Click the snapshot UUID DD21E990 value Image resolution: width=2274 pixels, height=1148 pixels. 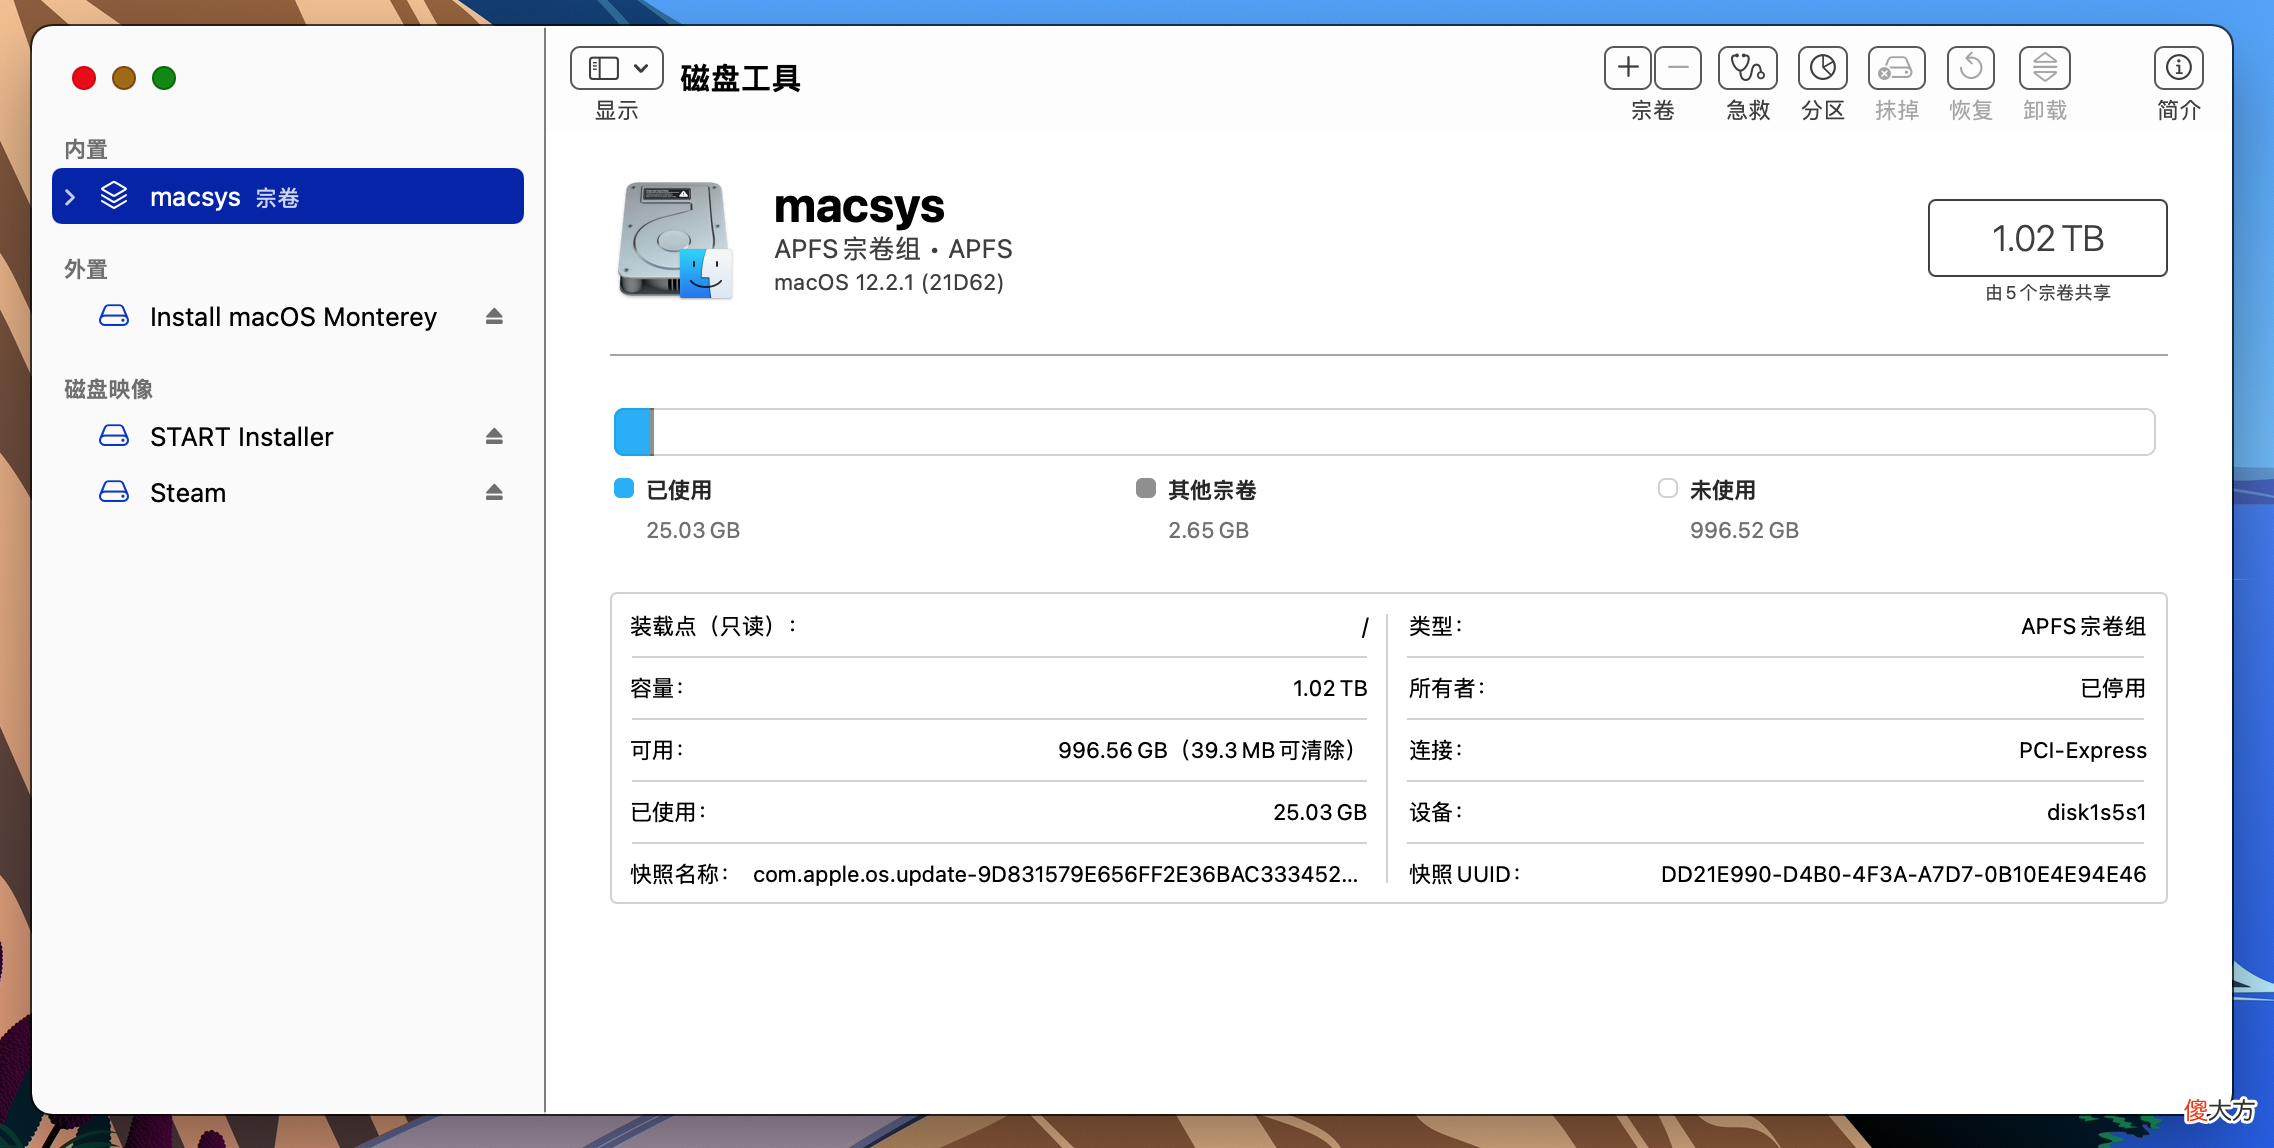click(x=1903, y=874)
